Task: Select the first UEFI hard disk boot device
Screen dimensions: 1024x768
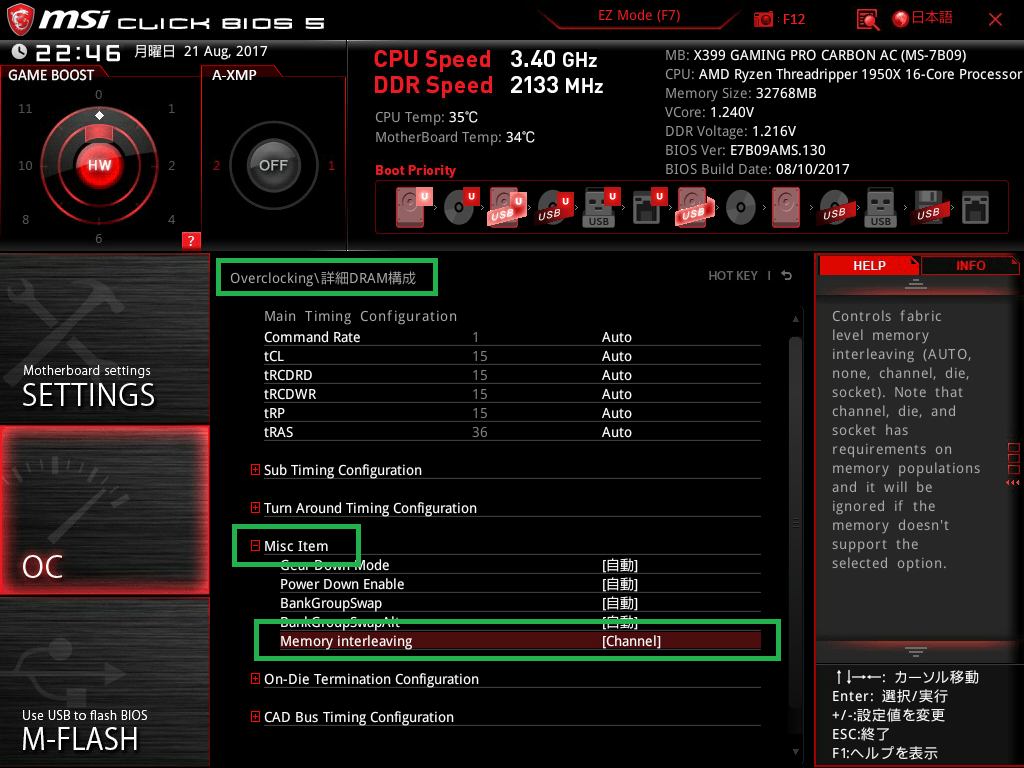Action: tap(412, 208)
